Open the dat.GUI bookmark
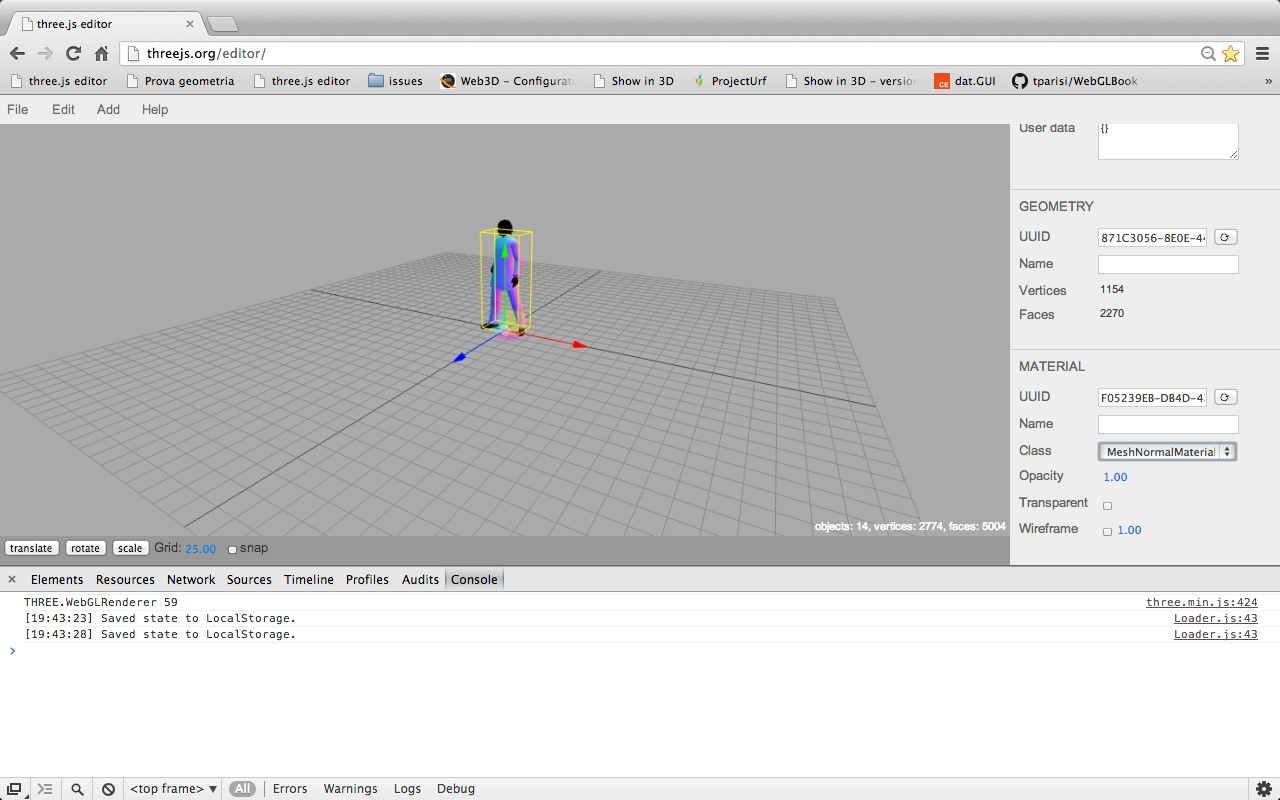The height and width of the screenshot is (800, 1280). pyautogui.click(x=965, y=81)
